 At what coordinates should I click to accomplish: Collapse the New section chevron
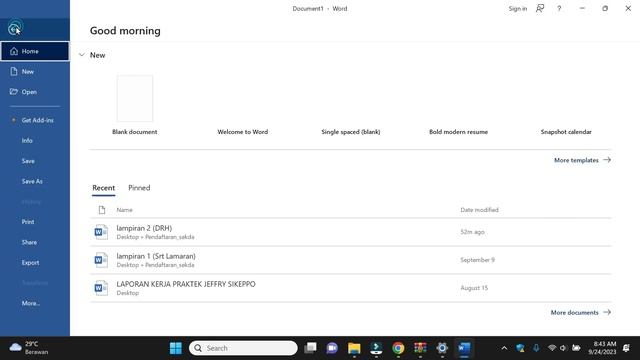click(x=82, y=55)
